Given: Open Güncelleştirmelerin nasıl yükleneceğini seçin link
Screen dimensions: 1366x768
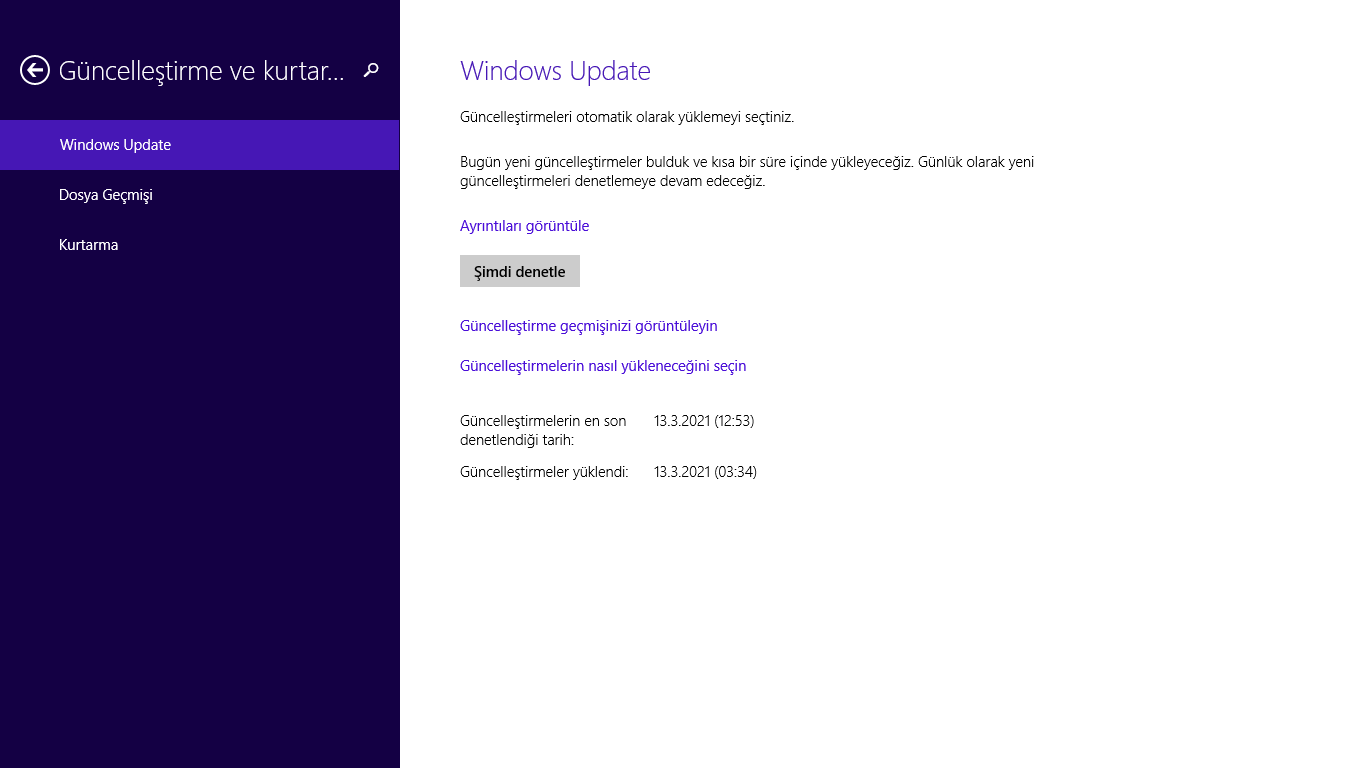Looking at the screenshot, I should click(603, 366).
